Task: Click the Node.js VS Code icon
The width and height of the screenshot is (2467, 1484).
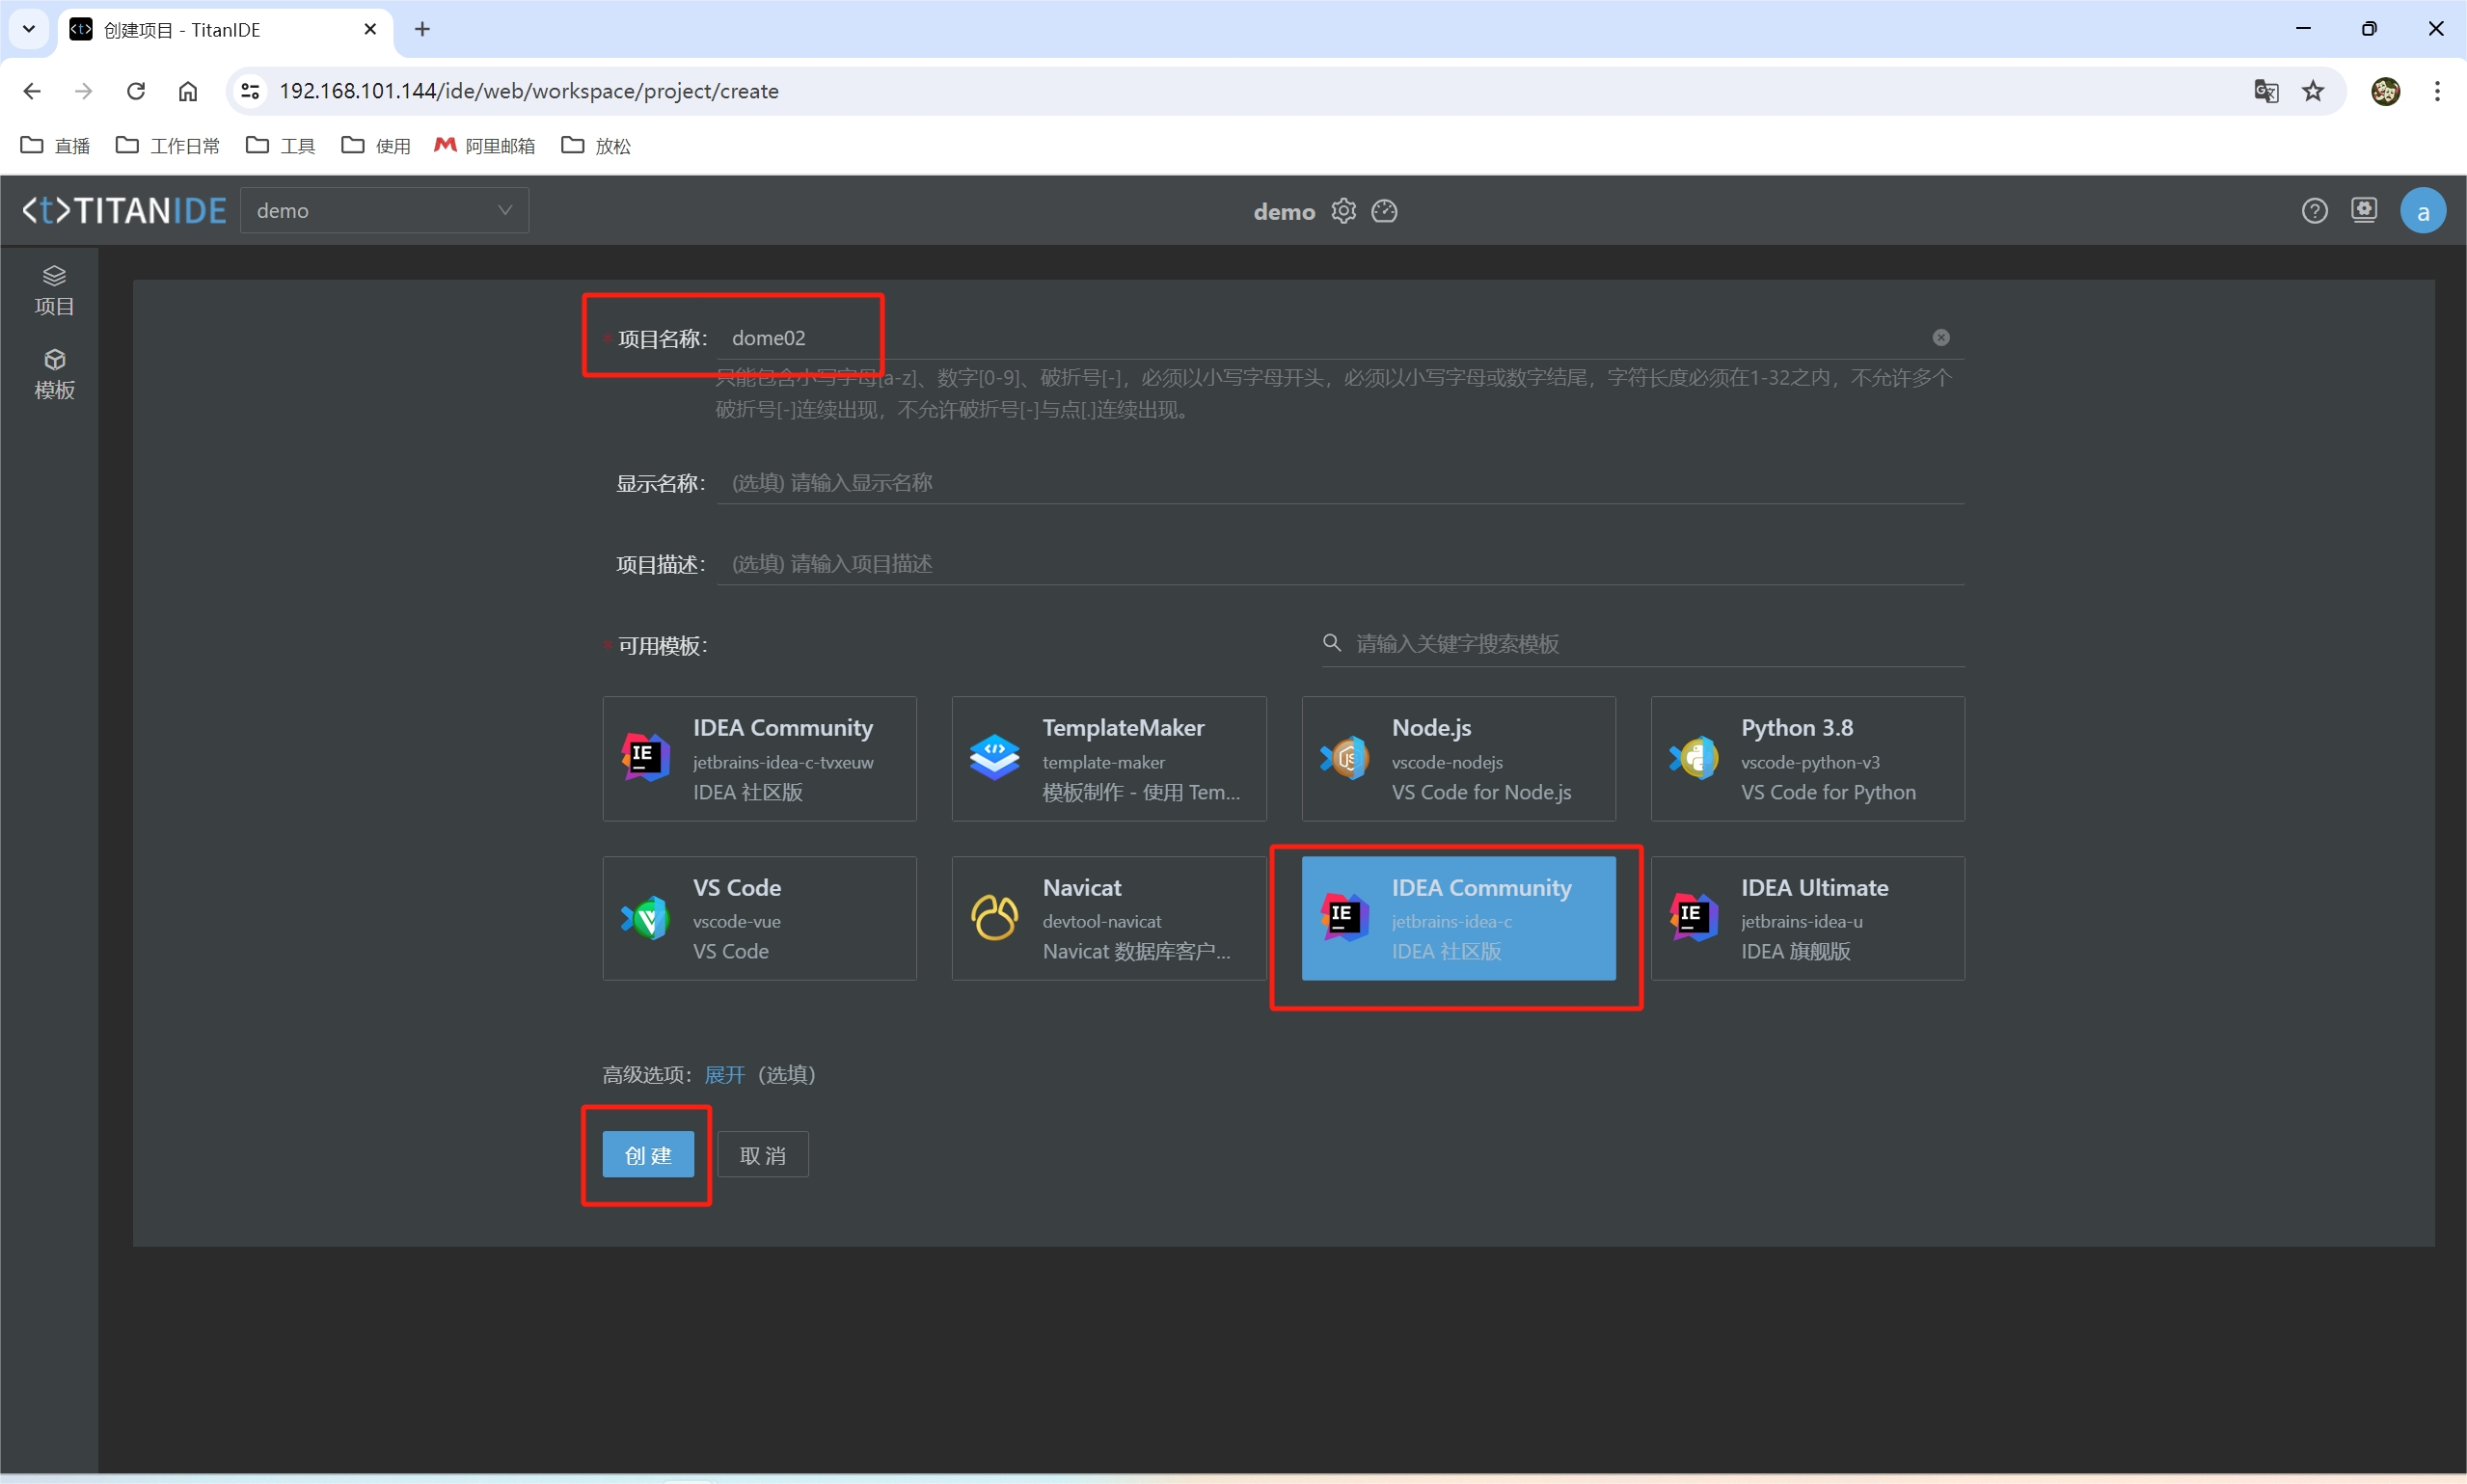Action: tap(1344, 758)
